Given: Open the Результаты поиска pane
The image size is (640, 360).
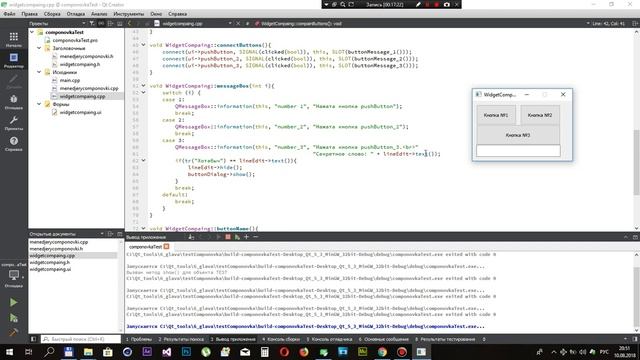Looking at the screenshot, I should tap(181, 339).
